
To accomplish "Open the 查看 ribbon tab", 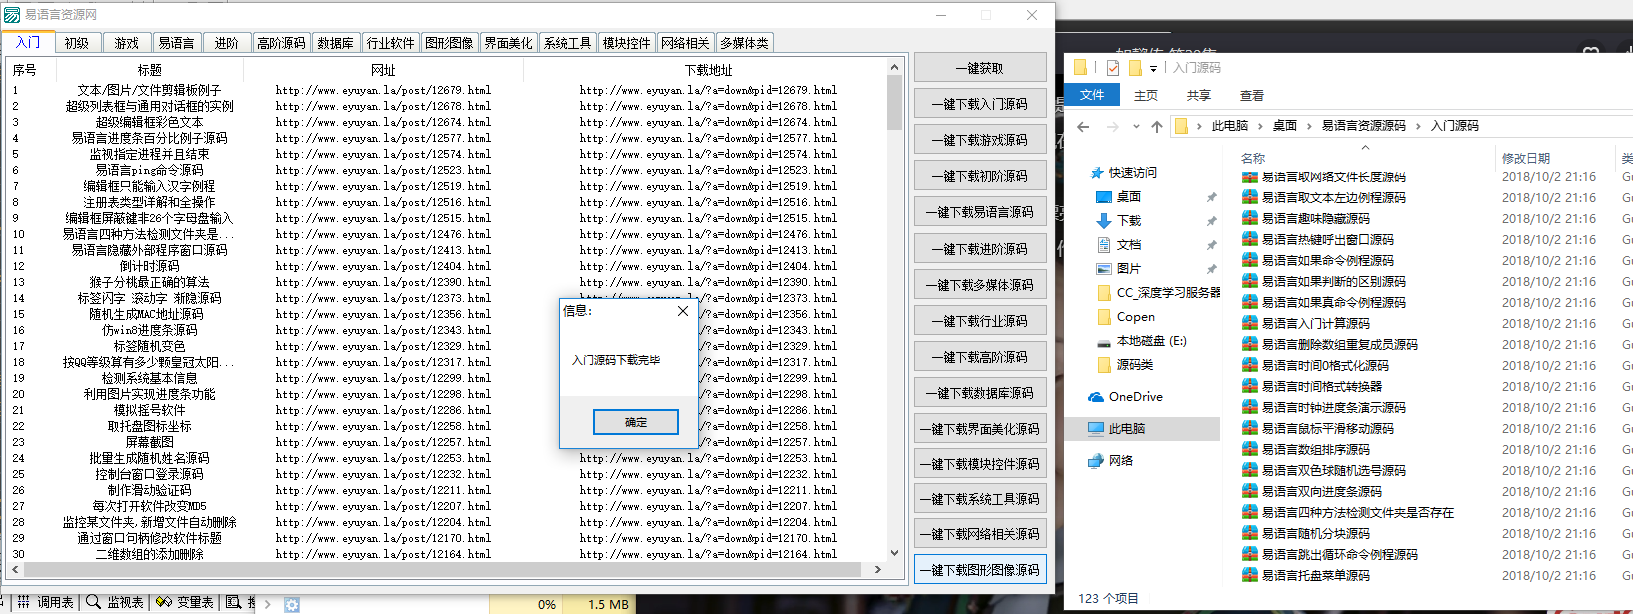I will click(1251, 96).
